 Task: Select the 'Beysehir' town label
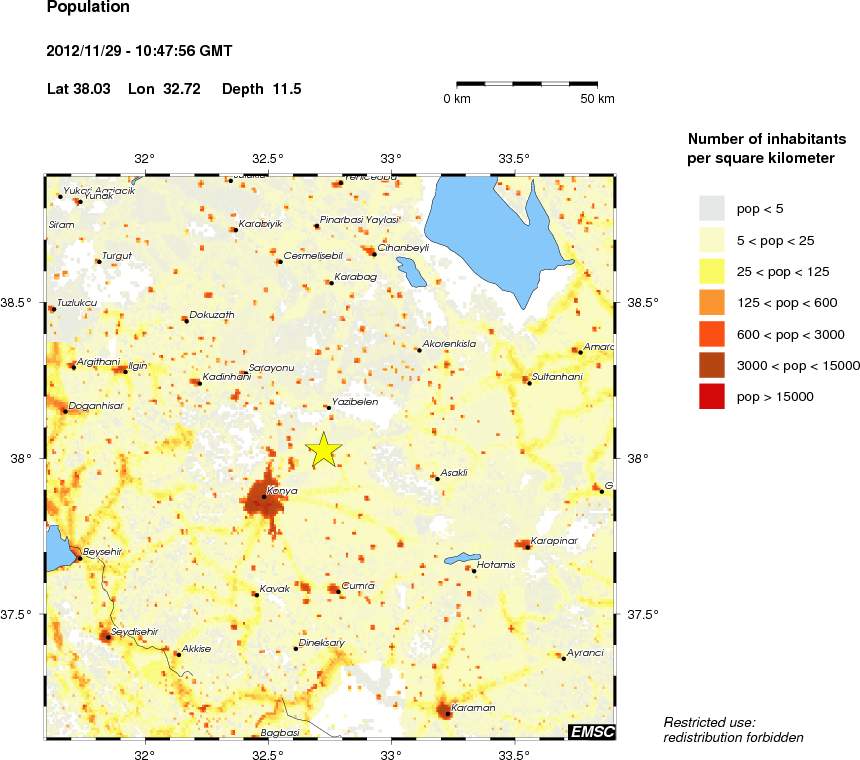(x=103, y=552)
